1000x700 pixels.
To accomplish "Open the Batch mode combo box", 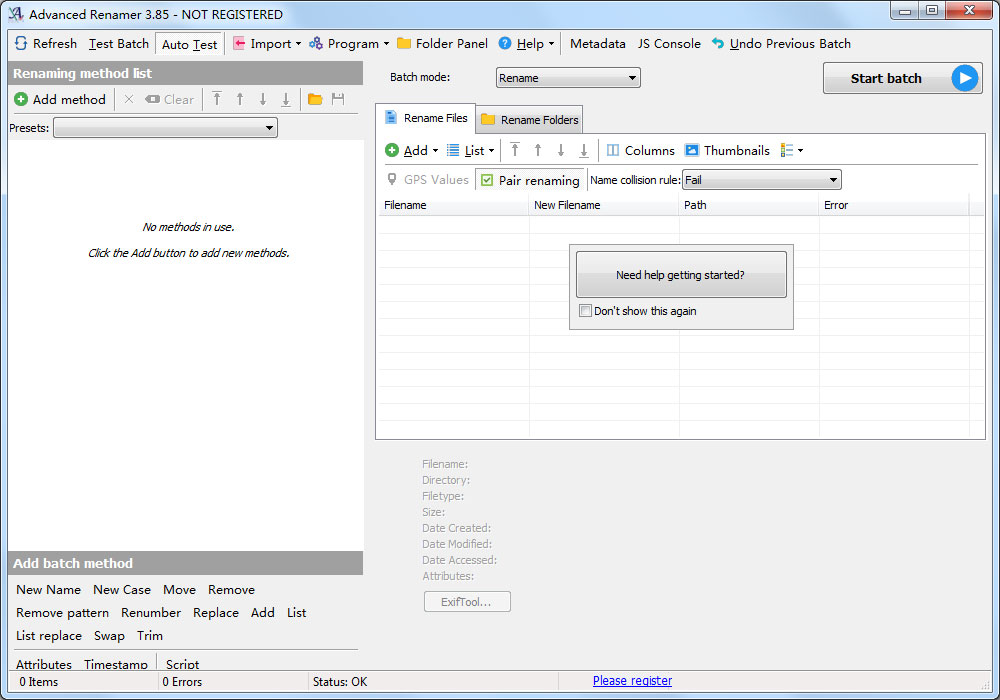I will (568, 78).
